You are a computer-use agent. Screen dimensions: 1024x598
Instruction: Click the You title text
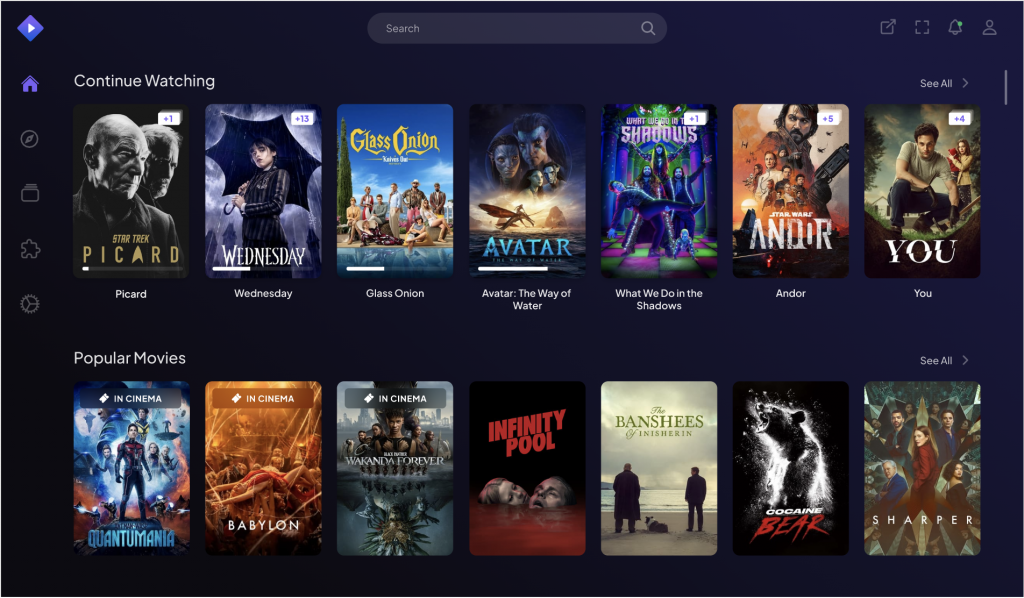[922, 293]
